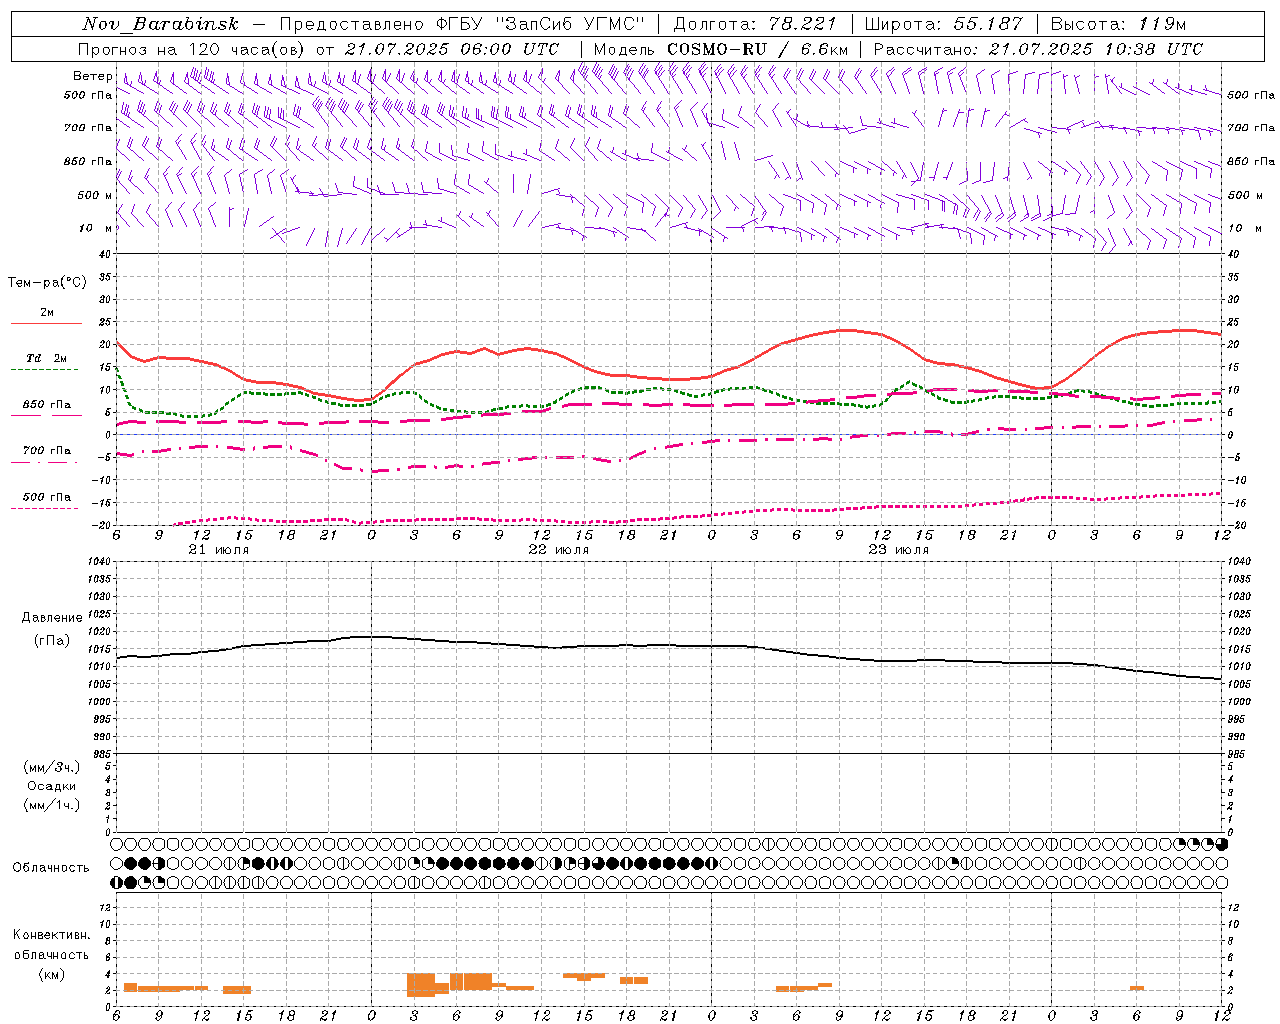Screen dimensions: 1280x1024
Task: Select the 'Модель COSMO-RU / 6.6км' label
Action: click(x=721, y=49)
